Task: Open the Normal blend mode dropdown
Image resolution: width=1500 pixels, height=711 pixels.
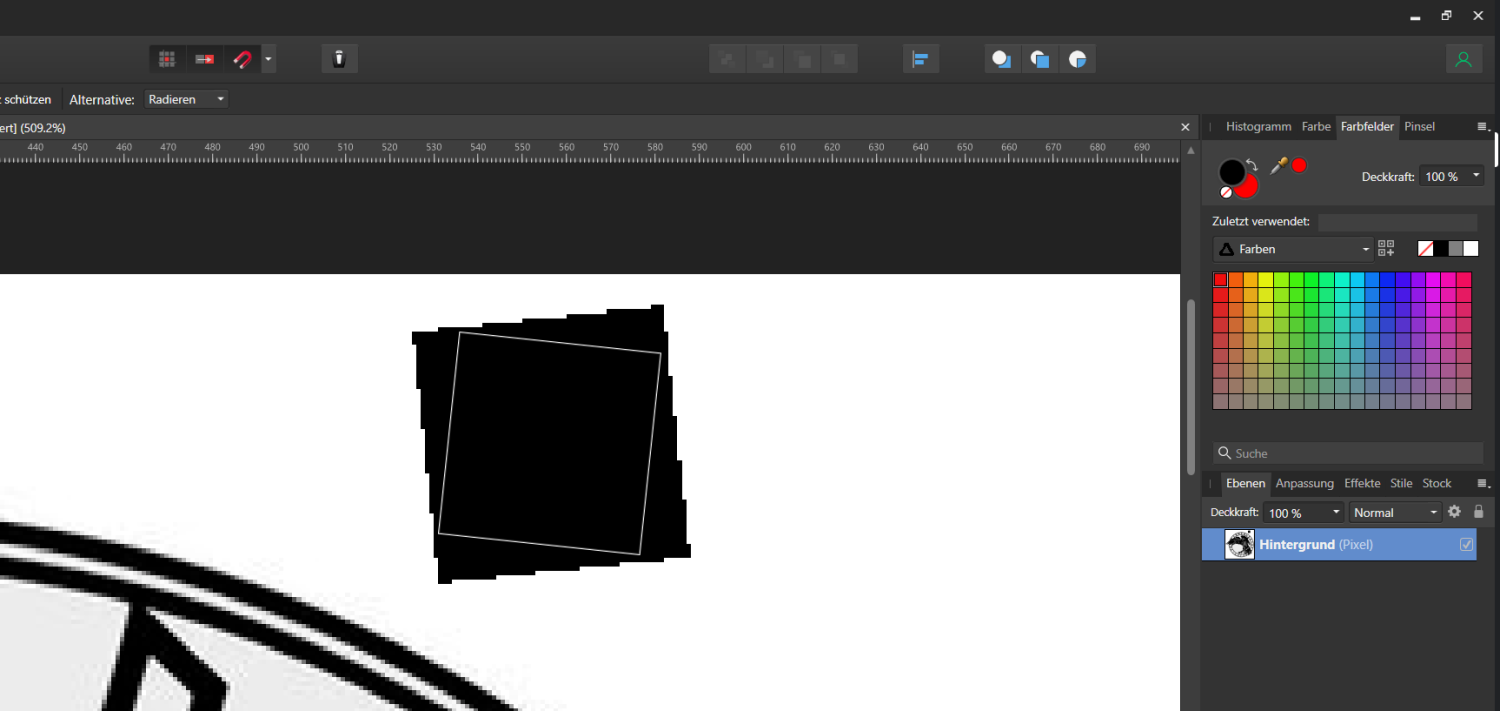Action: [x=1395, y=512]
